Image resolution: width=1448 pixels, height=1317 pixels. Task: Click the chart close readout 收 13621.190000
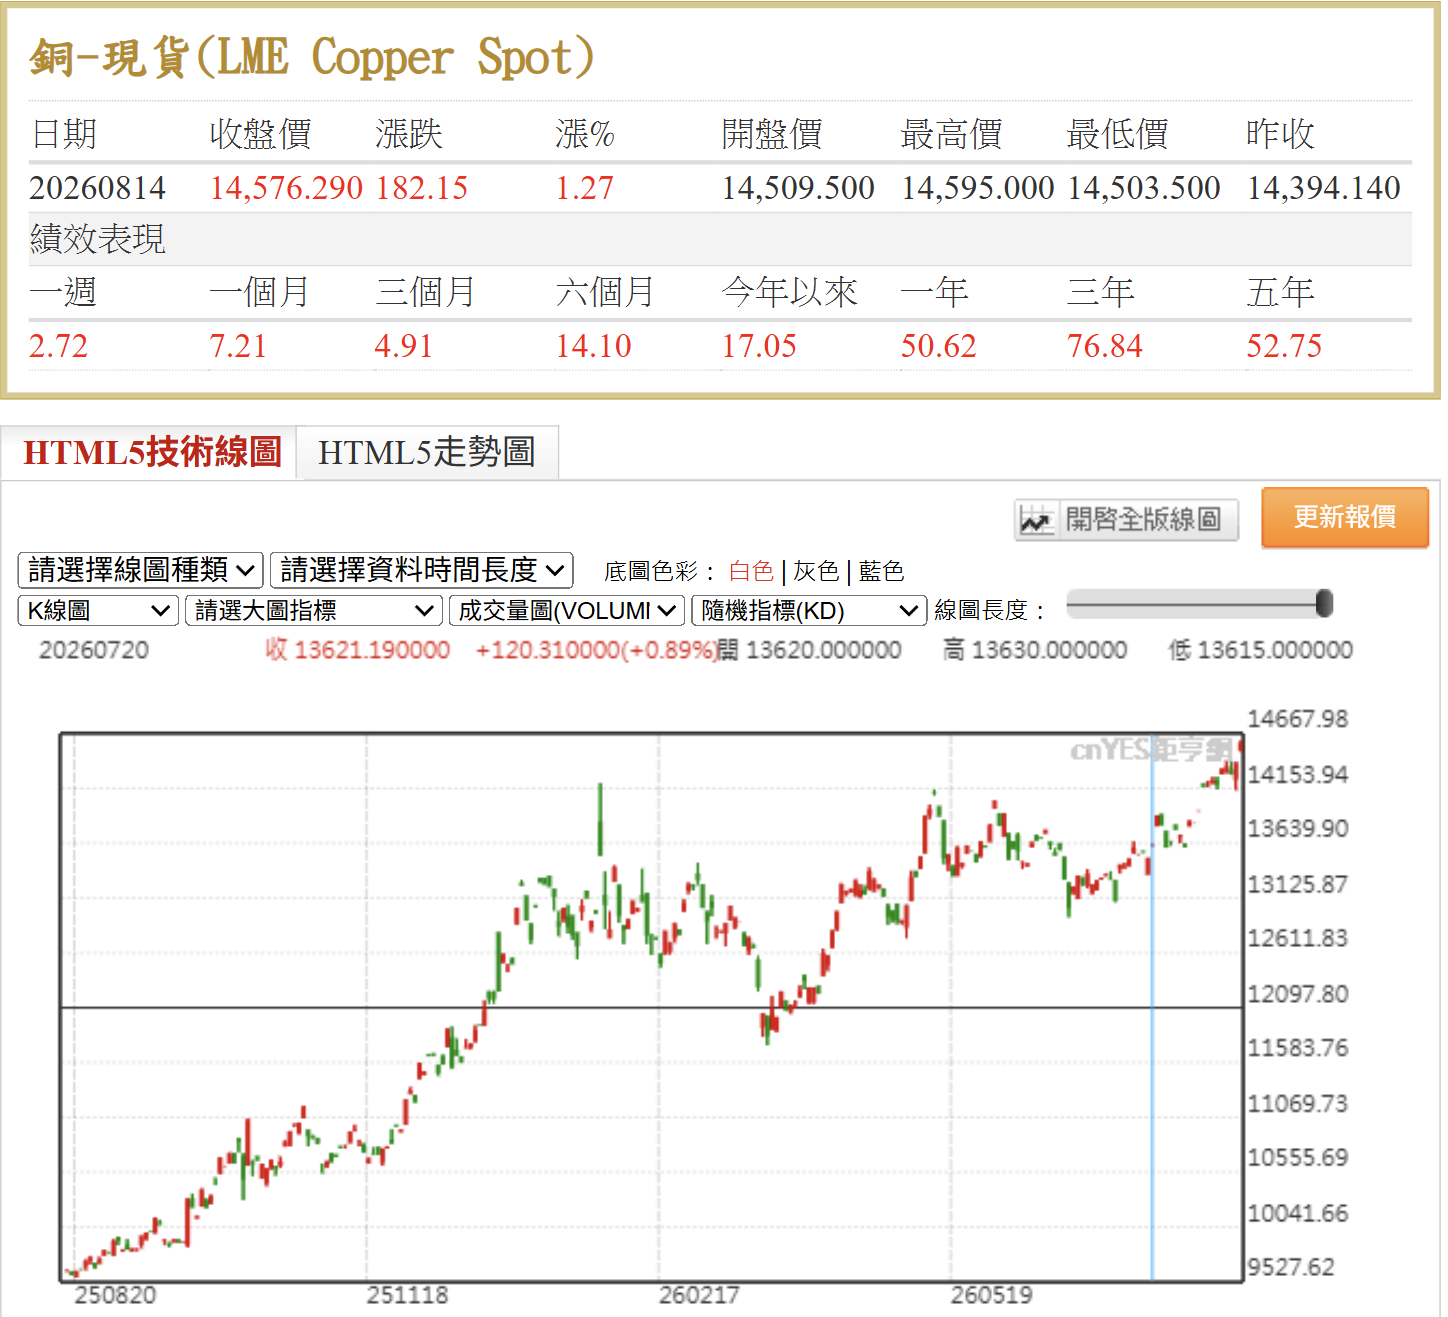click(x=358, y=650)
